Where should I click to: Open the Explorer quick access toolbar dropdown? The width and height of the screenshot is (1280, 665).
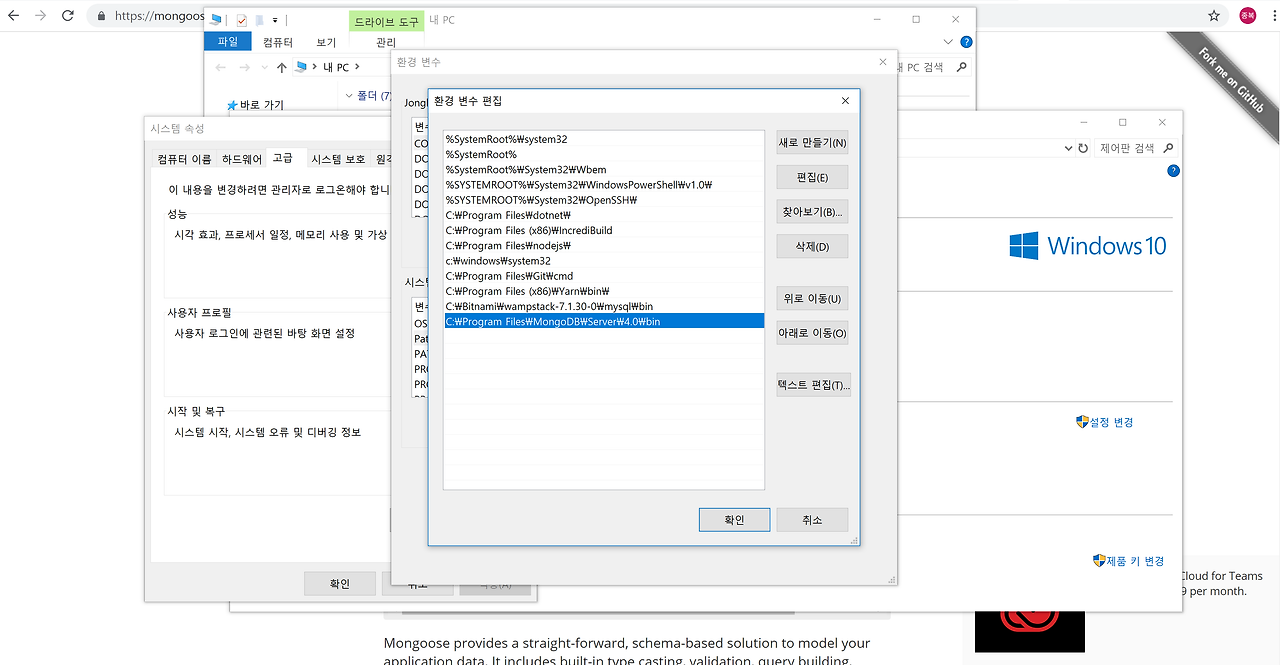click(275, 20)
